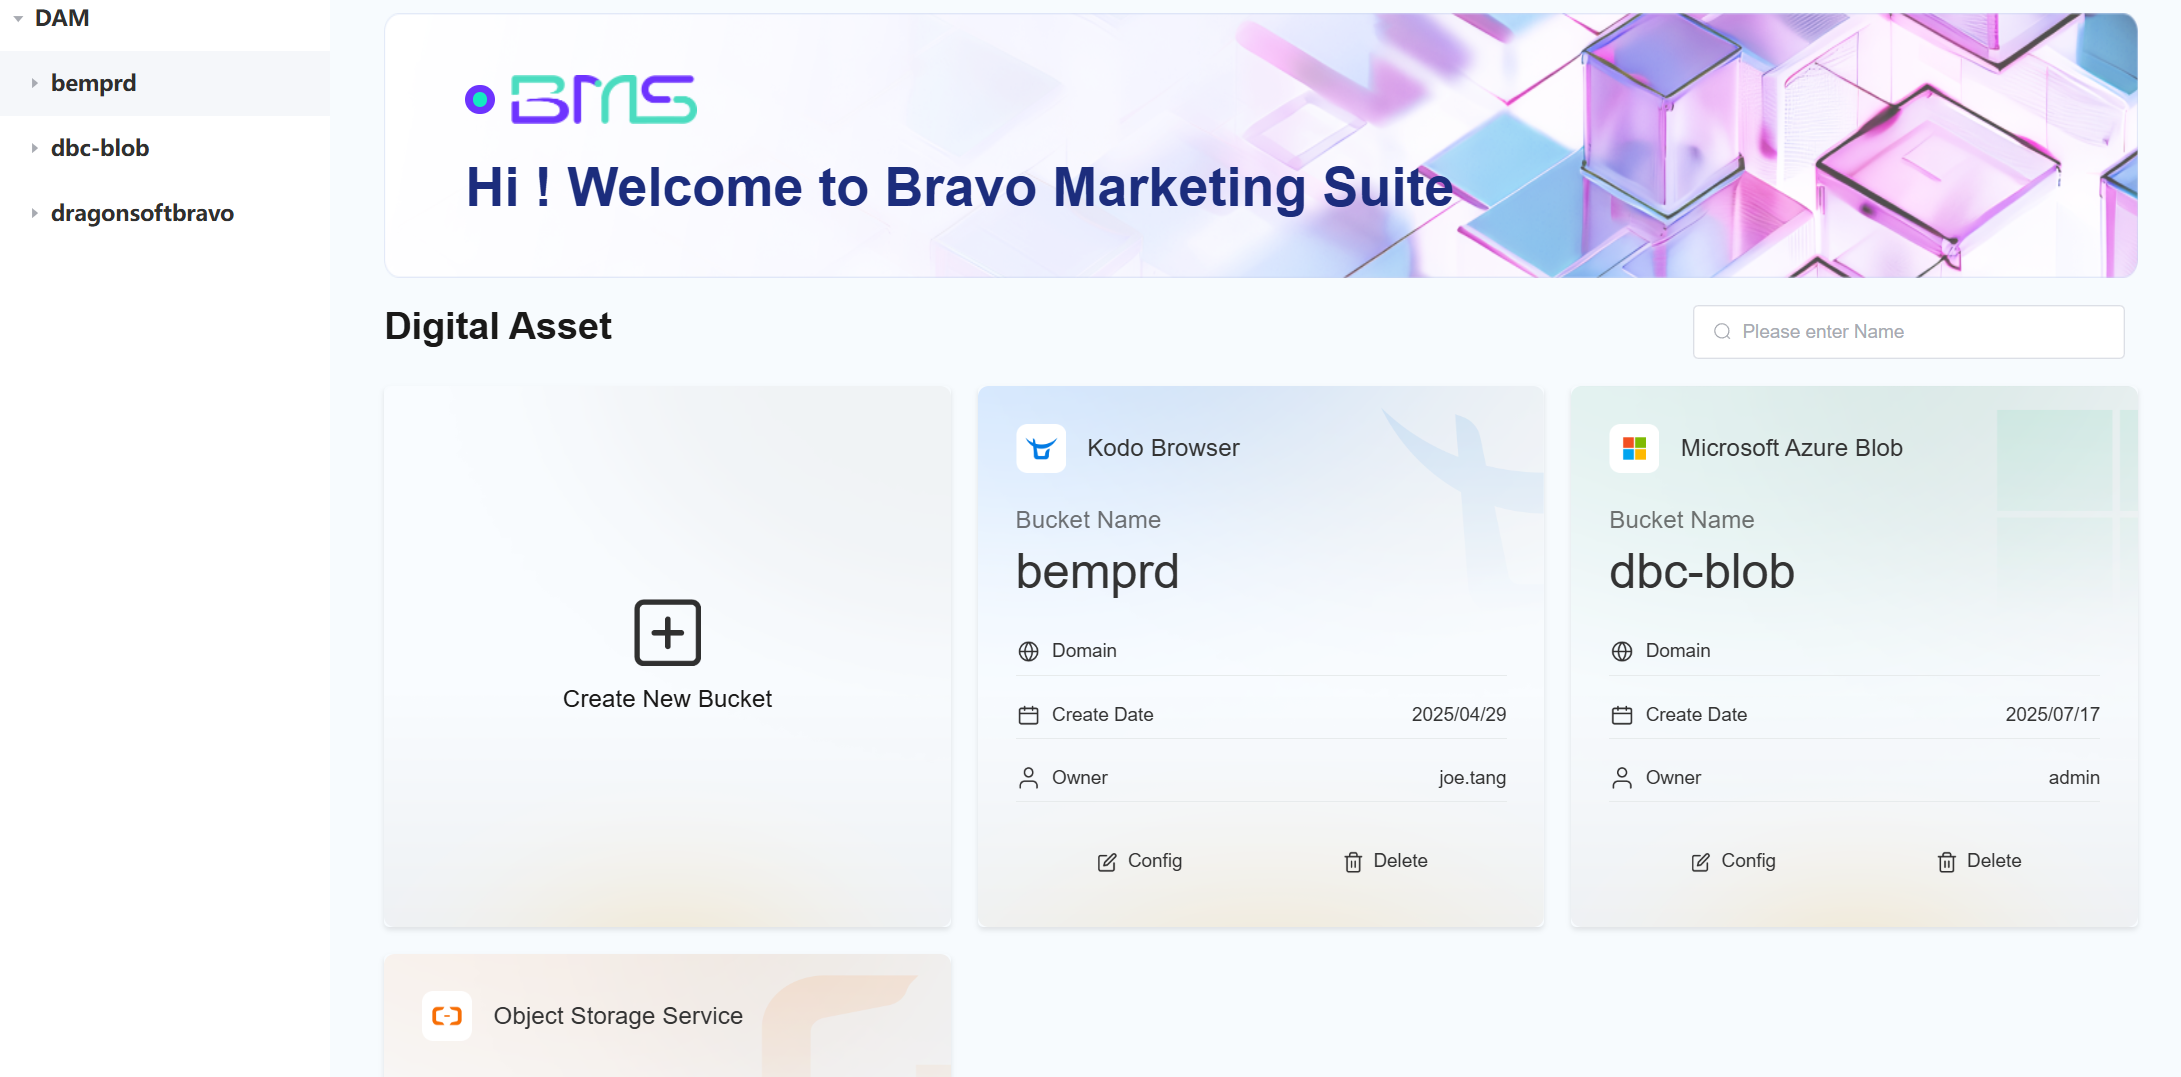Click the plus icon to create bucket
The image size is (2181, 1077).
point(667,632)
